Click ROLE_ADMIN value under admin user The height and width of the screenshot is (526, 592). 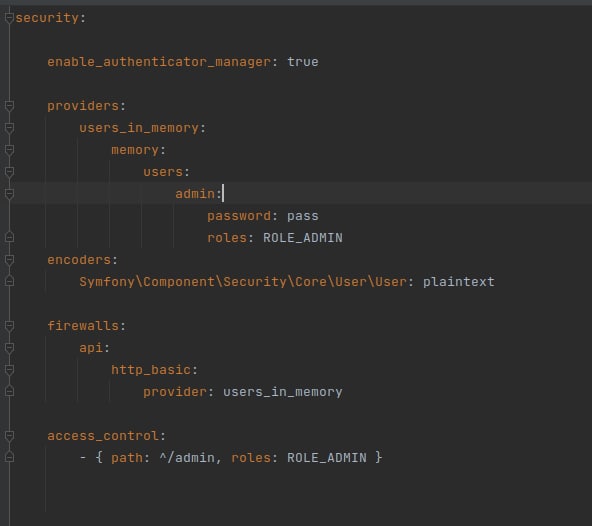pyautogui.click(x=303, y=238)
